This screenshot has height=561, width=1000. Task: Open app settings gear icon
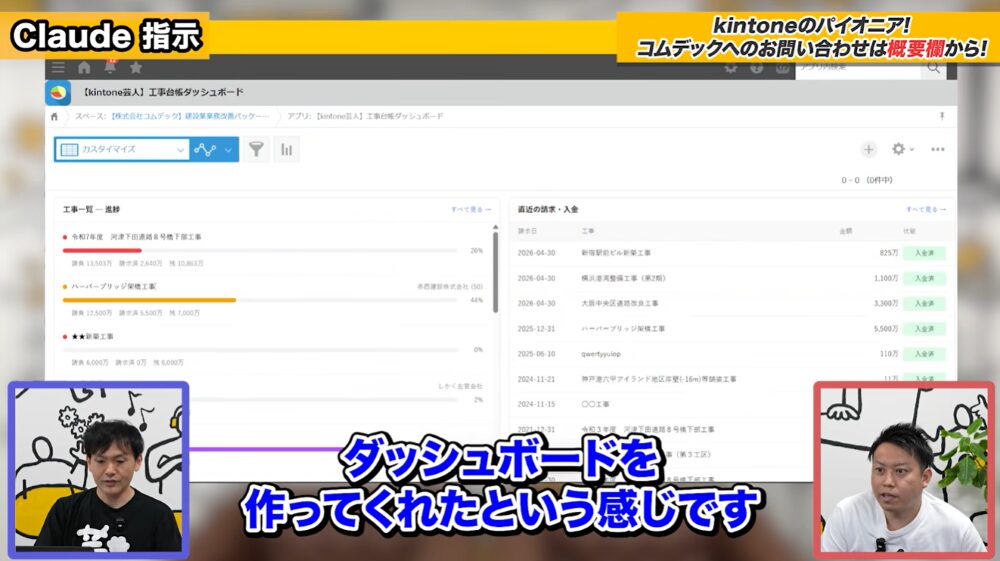click(899, 149)
